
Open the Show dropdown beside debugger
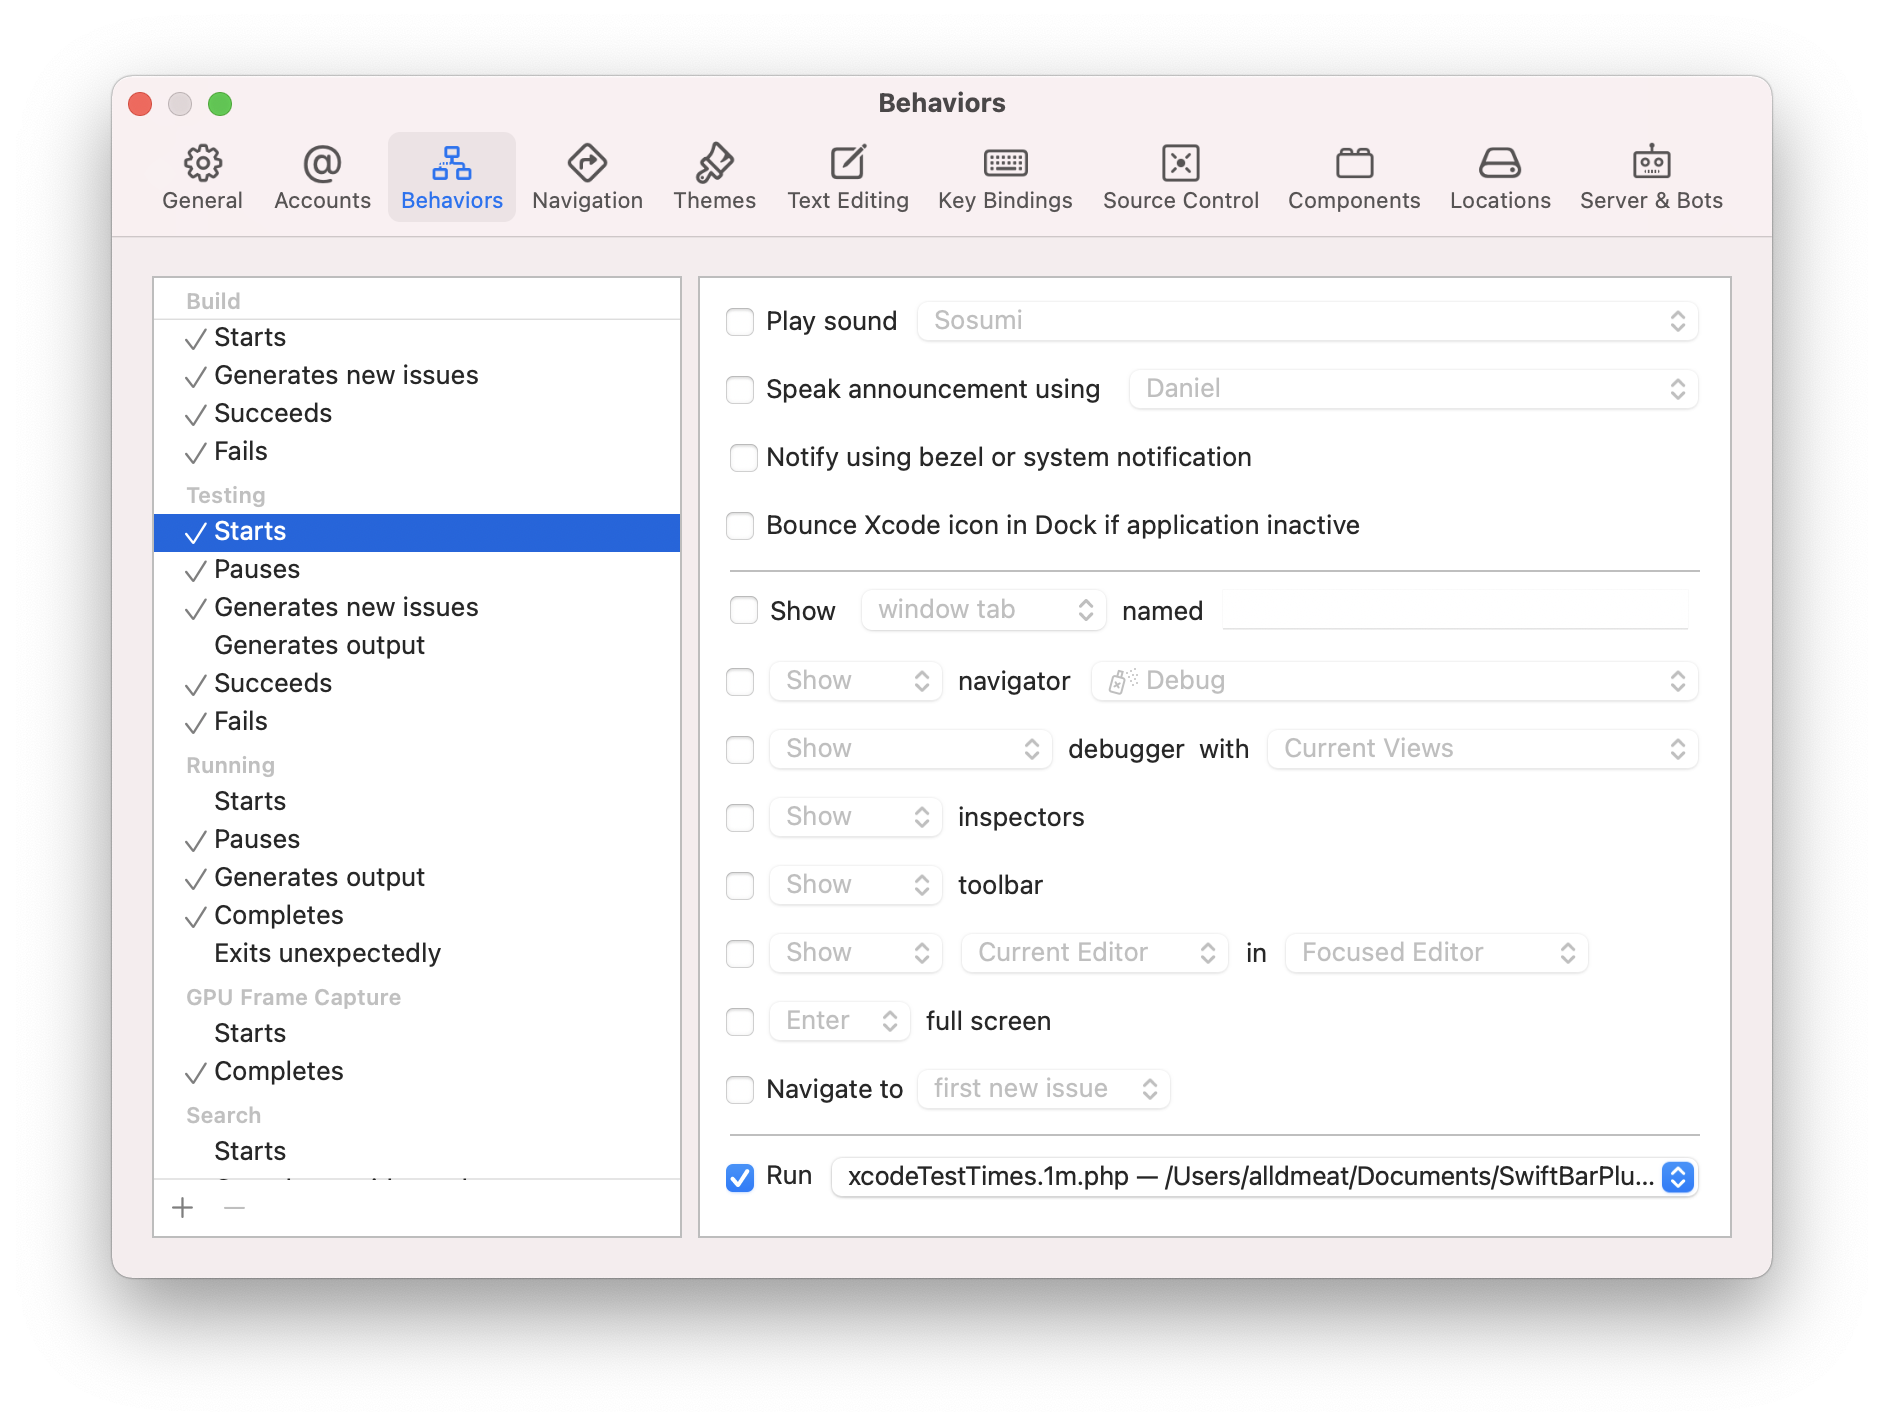tap(910, 749)
